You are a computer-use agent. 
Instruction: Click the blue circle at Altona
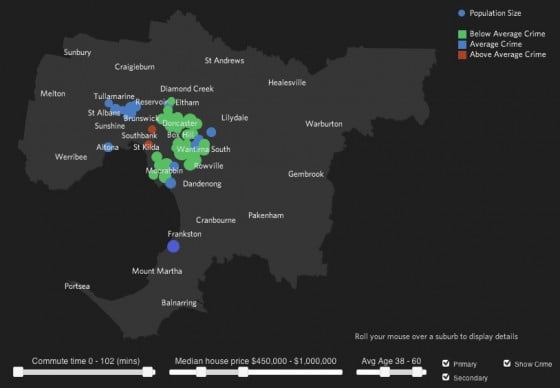tap(108, 147)
